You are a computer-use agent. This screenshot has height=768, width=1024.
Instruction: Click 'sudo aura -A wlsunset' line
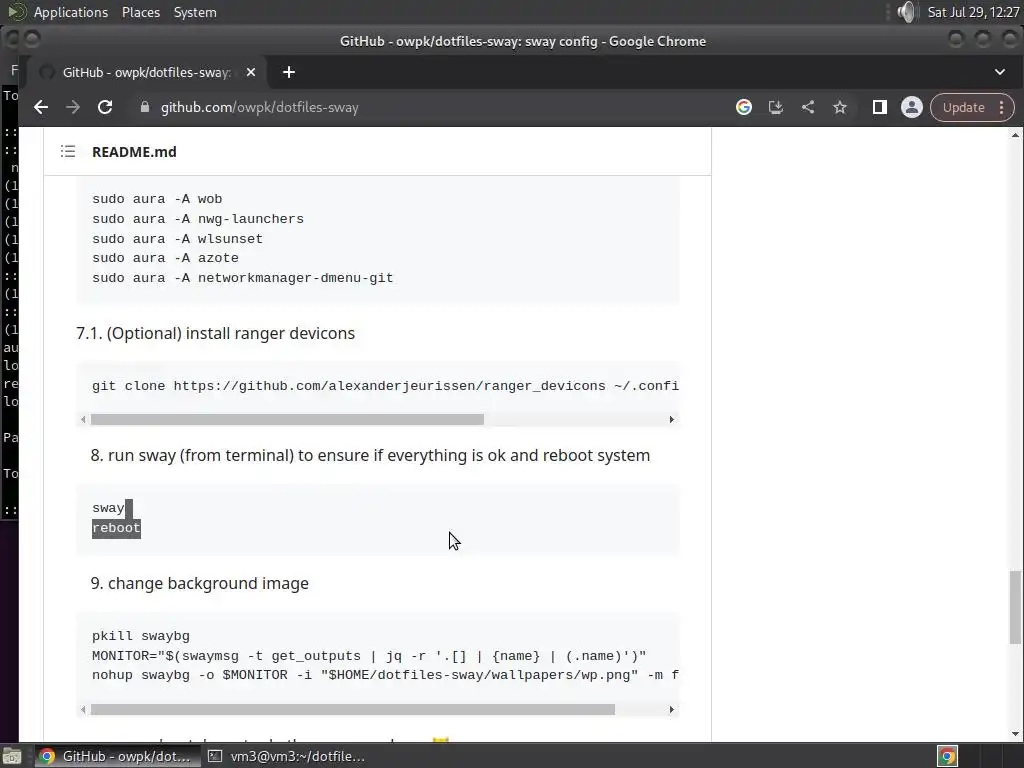(177, 238)
